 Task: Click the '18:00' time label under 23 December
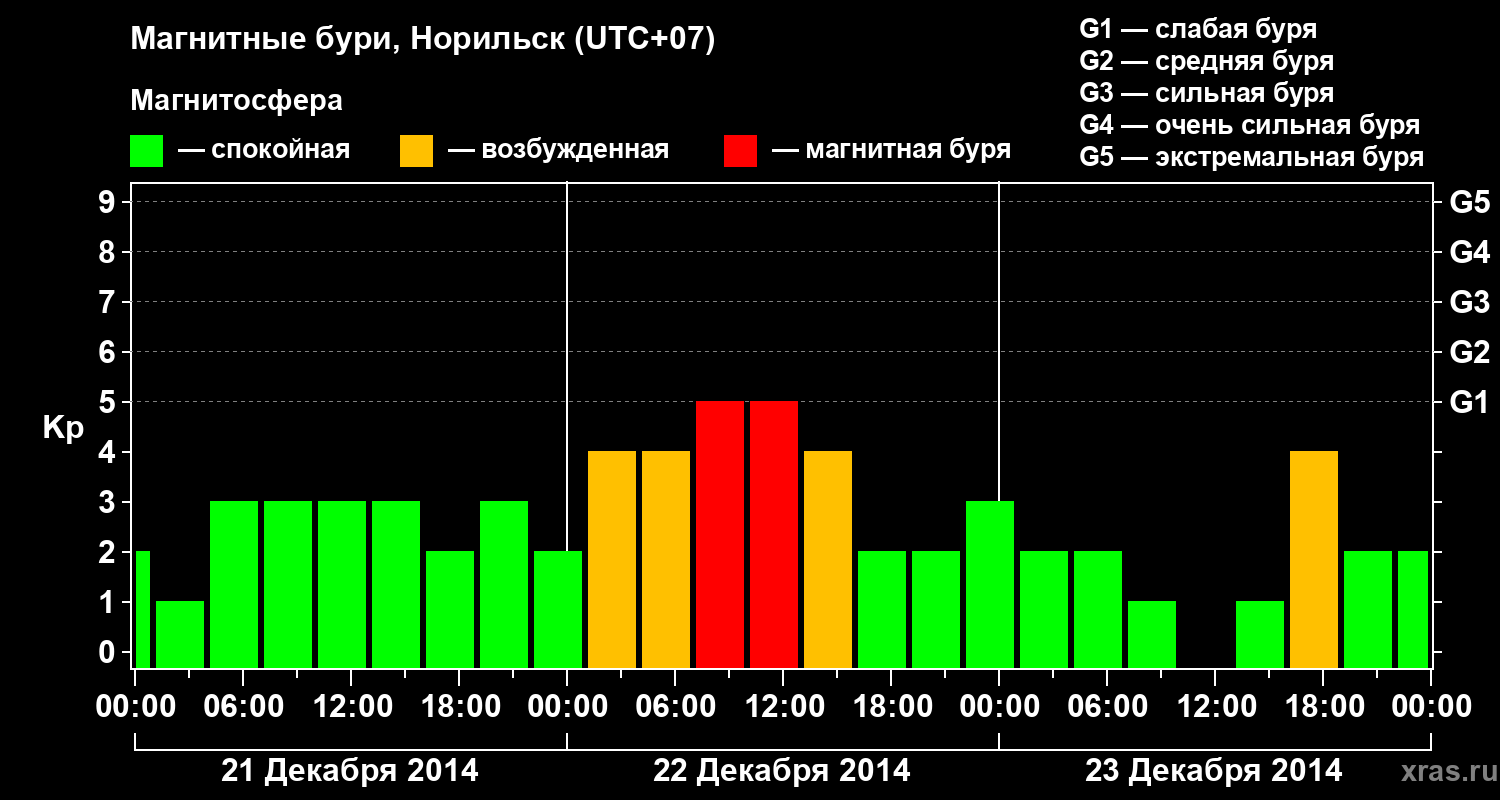[1323, 707]
